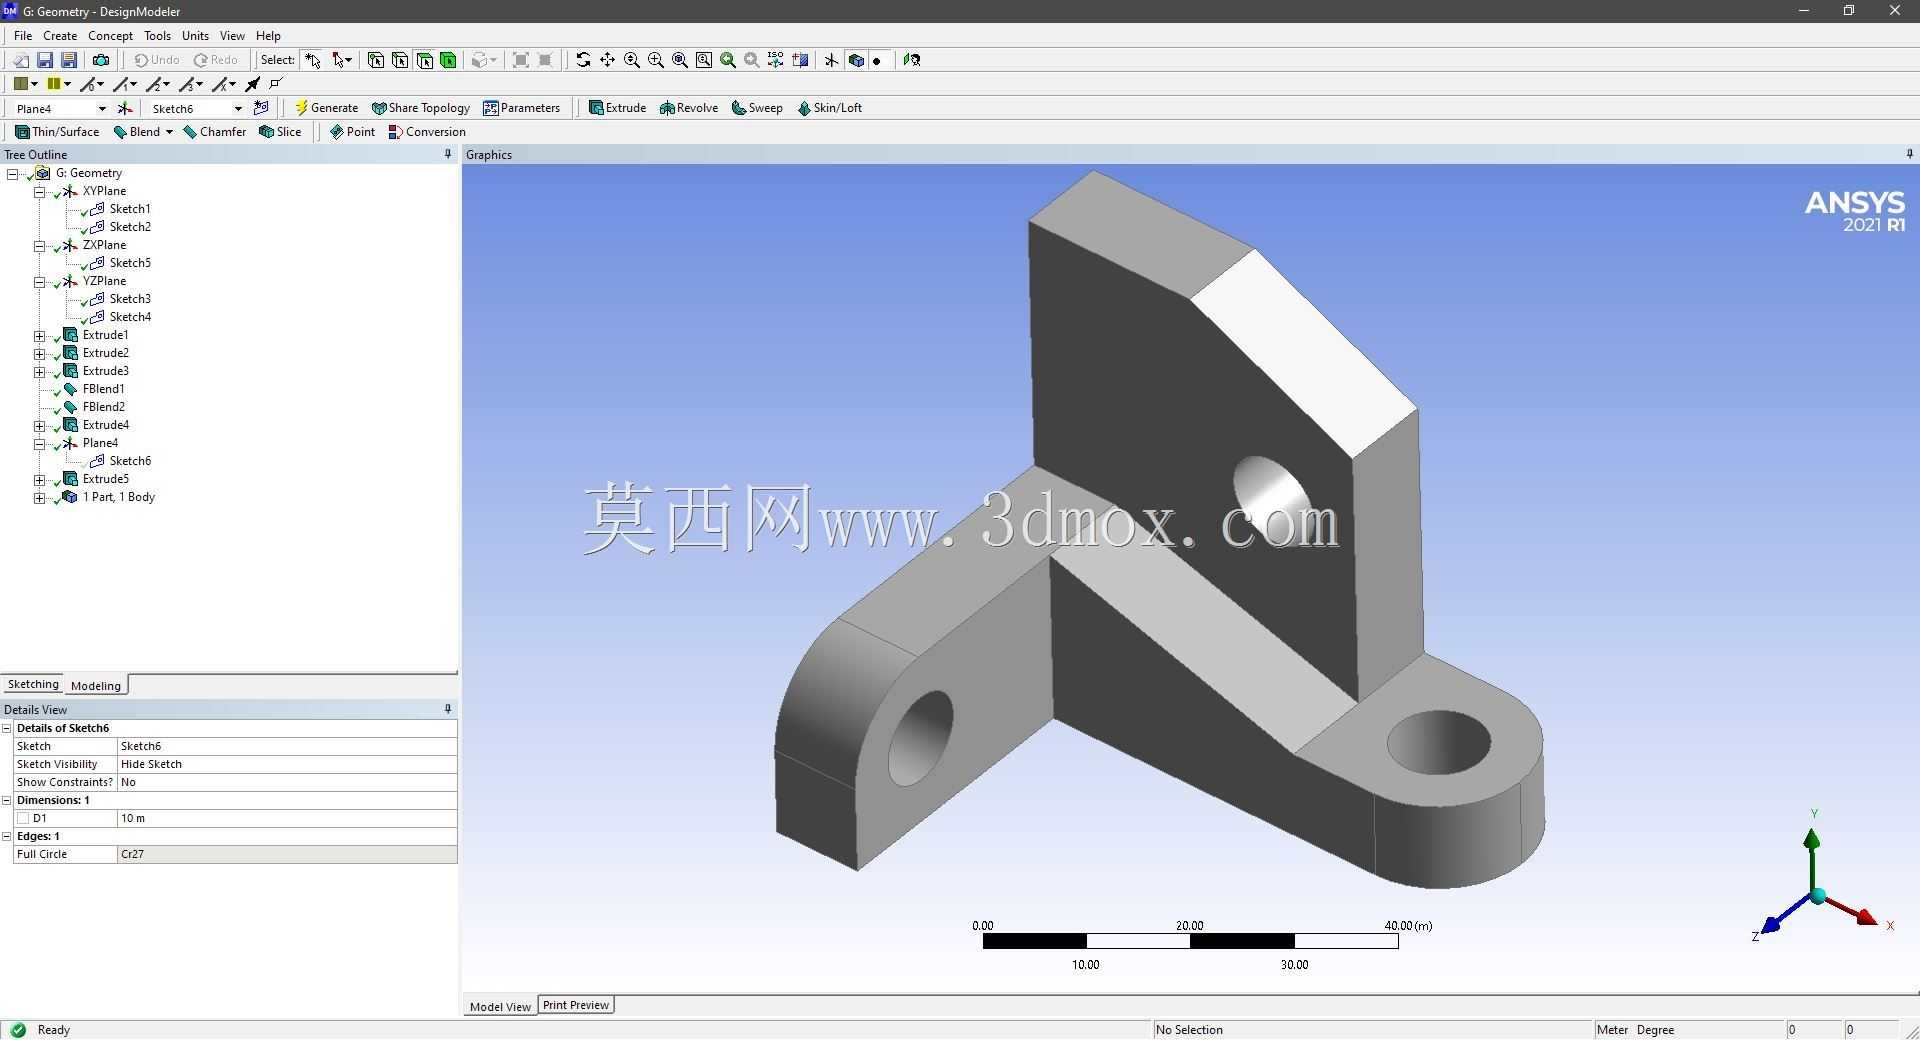1920x1040 pixels.
Task: Click the D1 value field 10 m
Action: click(x=287, y=818)
